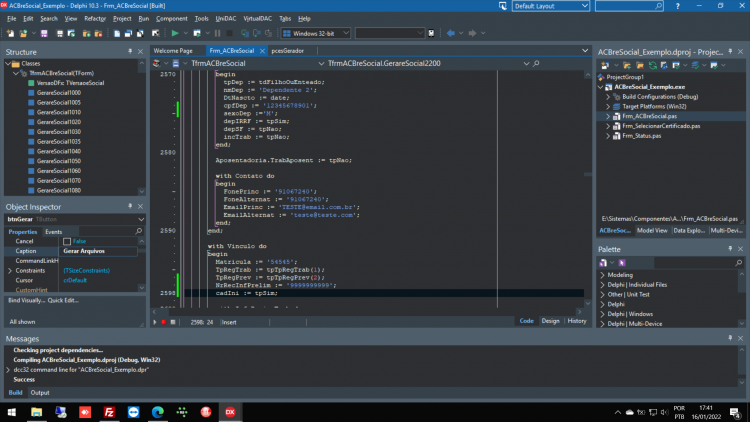Click the Quick Edit link
This screenshot has height=422, width=750.
coord(63,300)
